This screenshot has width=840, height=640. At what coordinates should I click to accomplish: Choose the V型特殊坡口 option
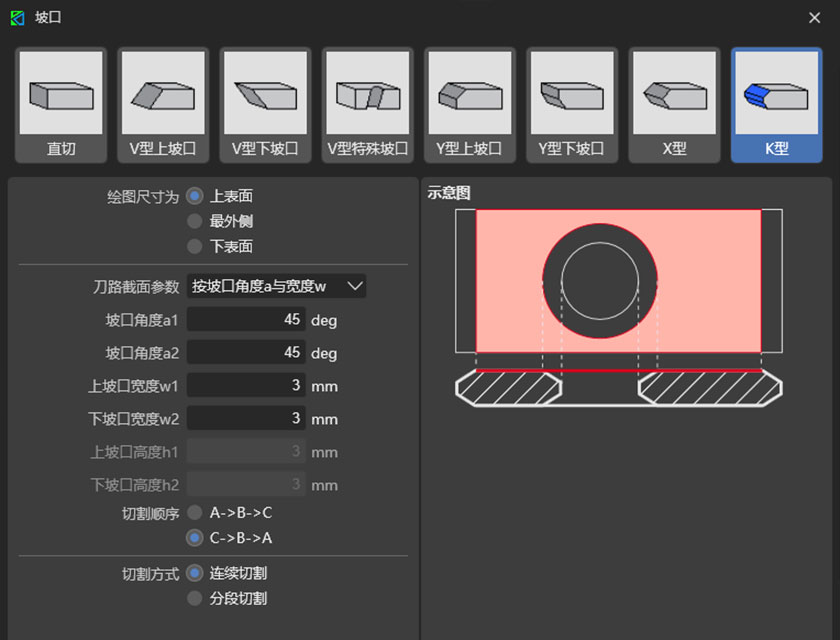point(366,103)
